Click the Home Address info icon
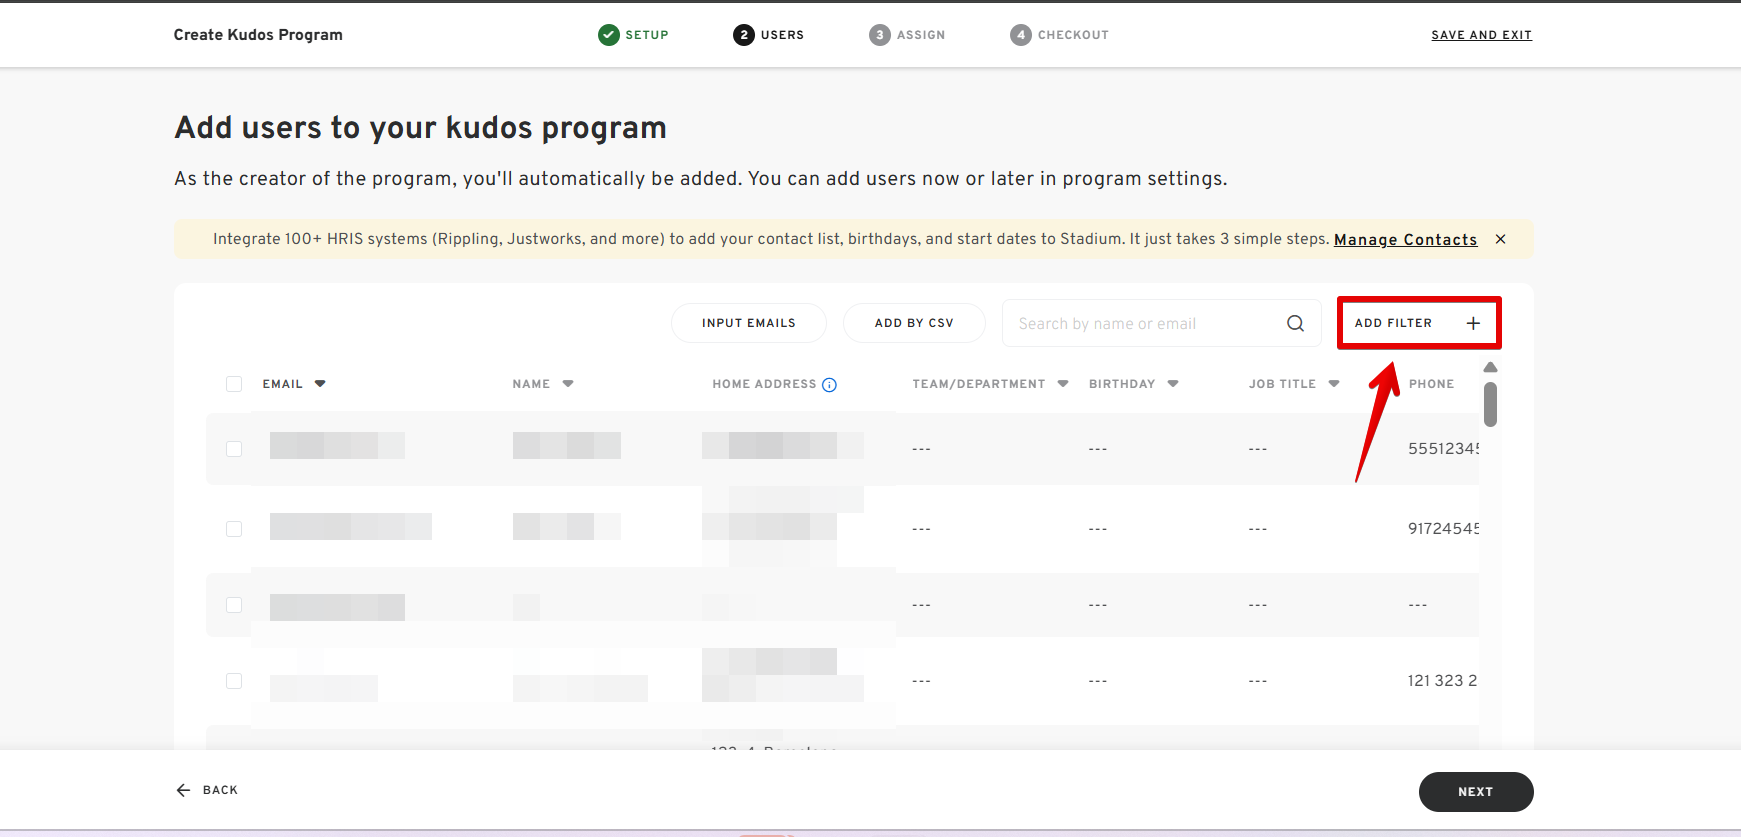Viewport: 1741px width, 837px height. point(829,385)
